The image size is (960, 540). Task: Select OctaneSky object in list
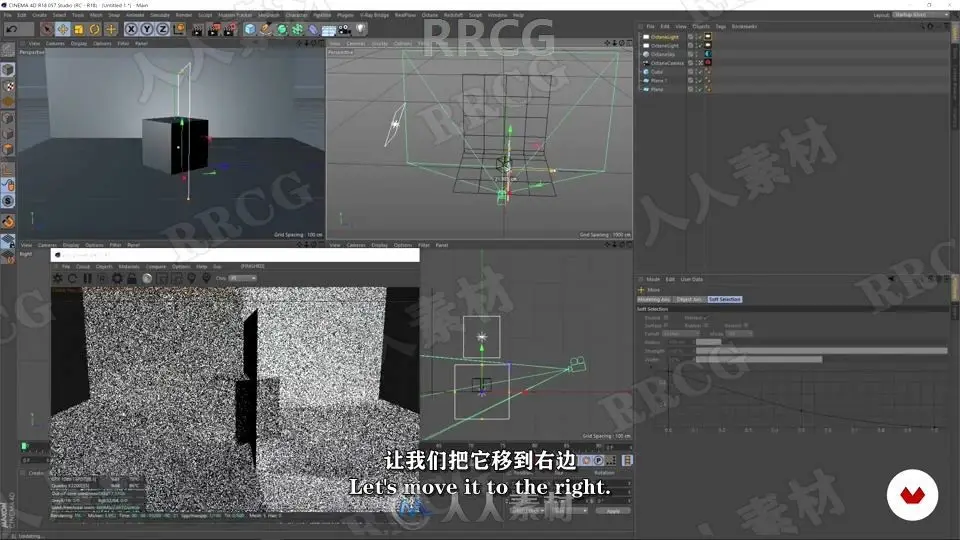(x=662, y=54)
